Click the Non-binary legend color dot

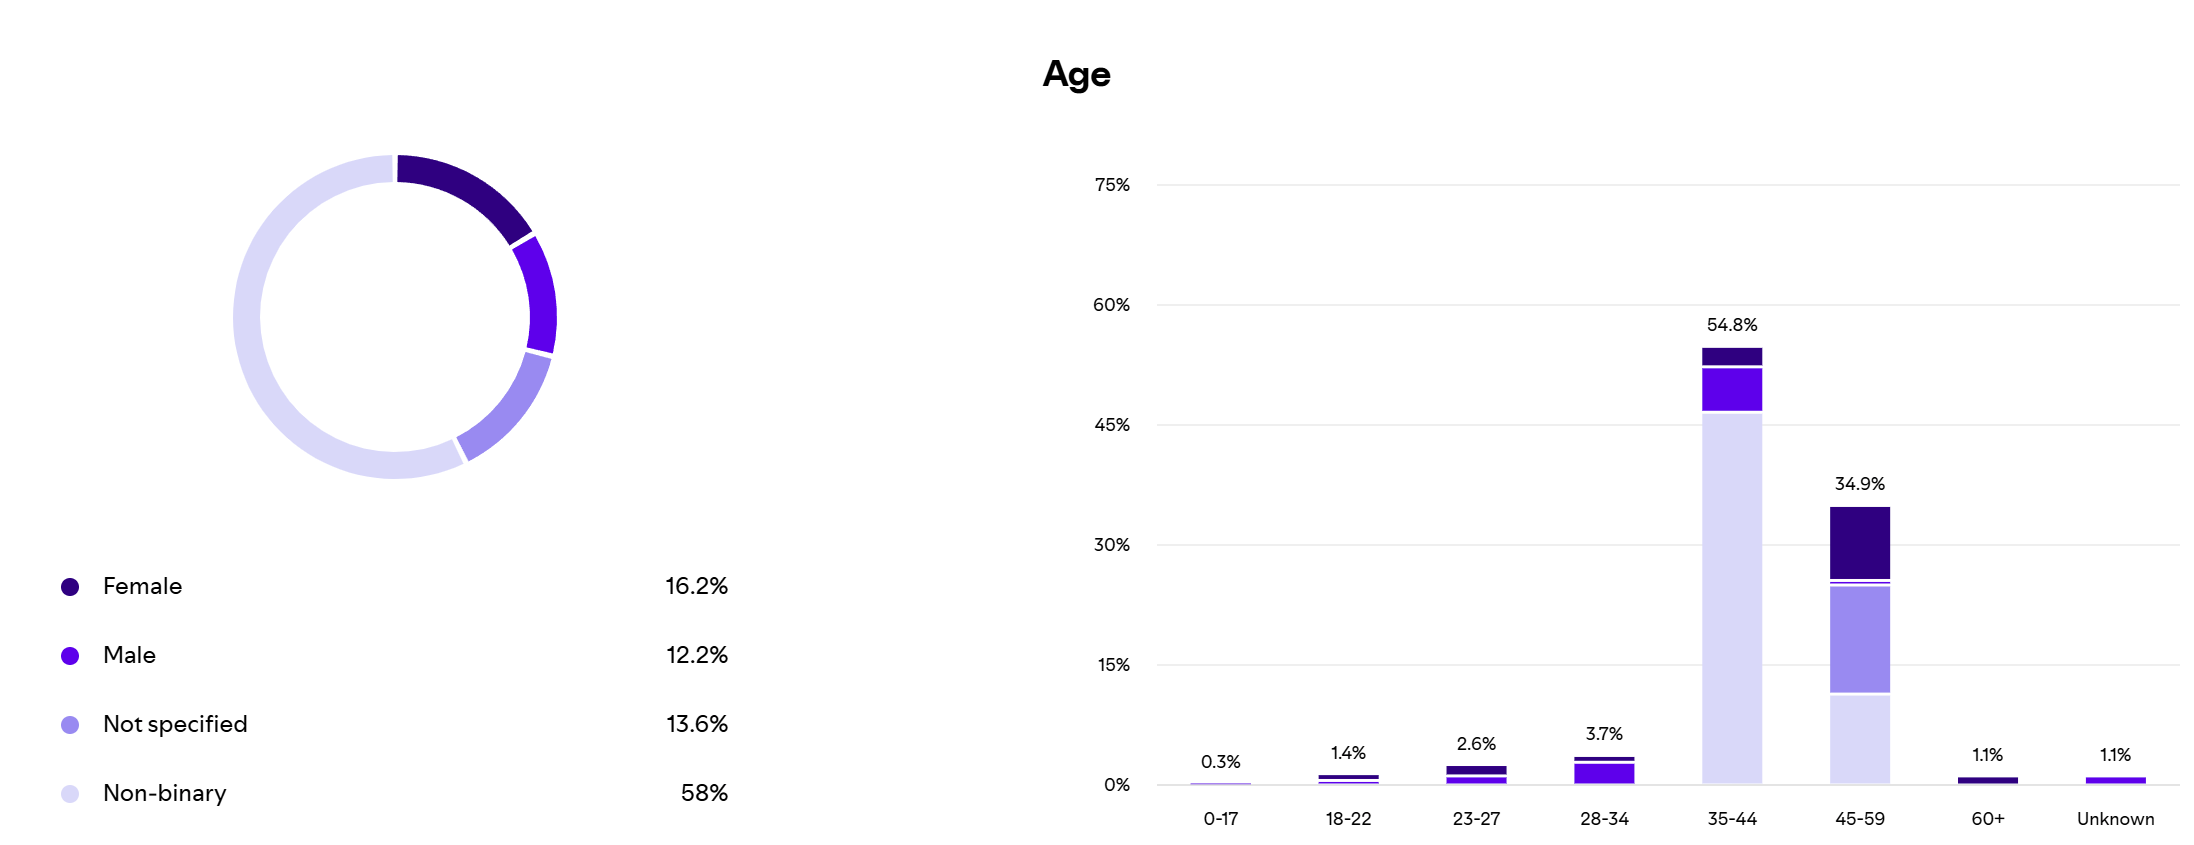70,794
